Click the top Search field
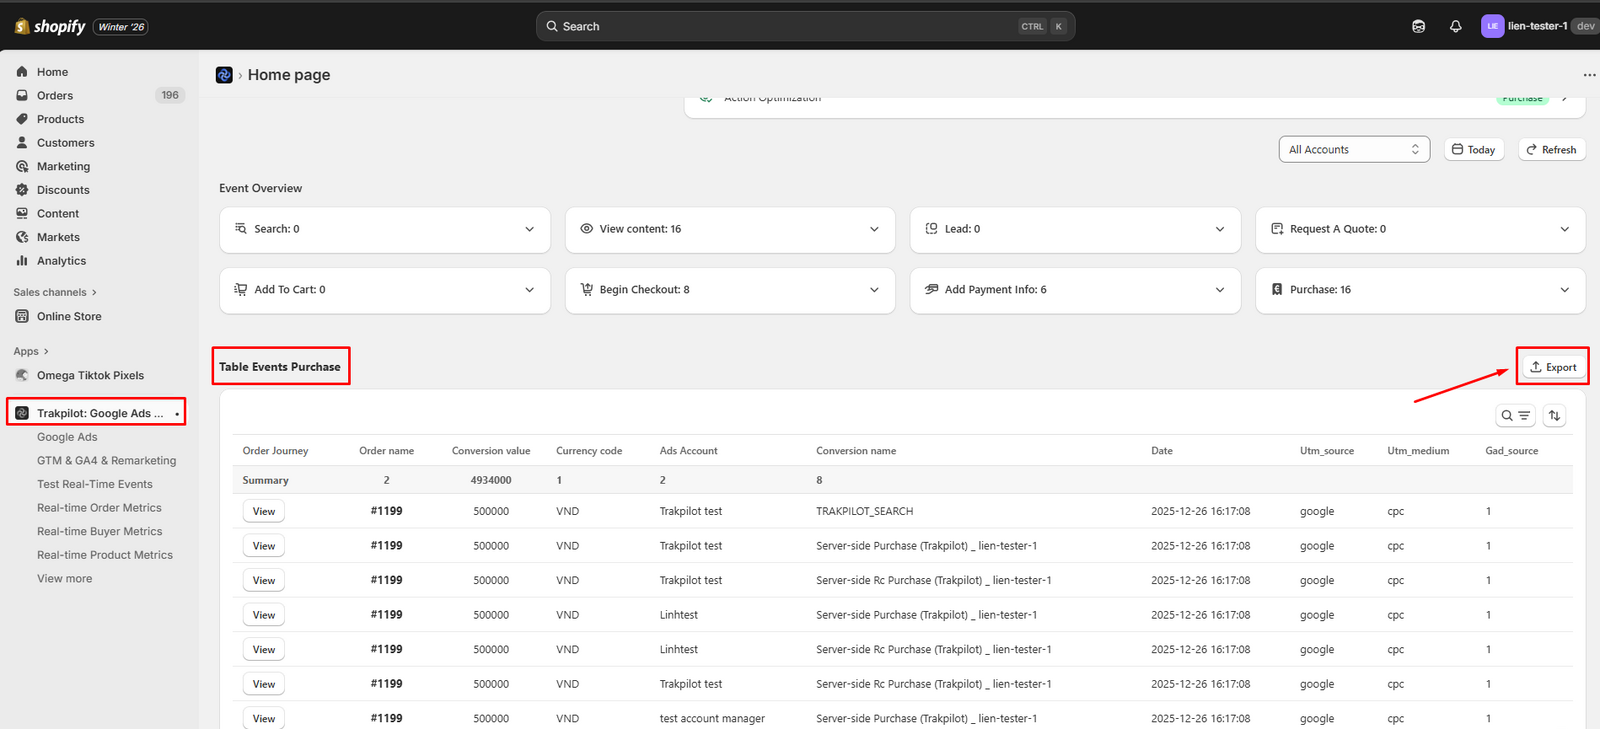Image resolution: width=1600 pixels, height=729 pixels. (805, 27)
